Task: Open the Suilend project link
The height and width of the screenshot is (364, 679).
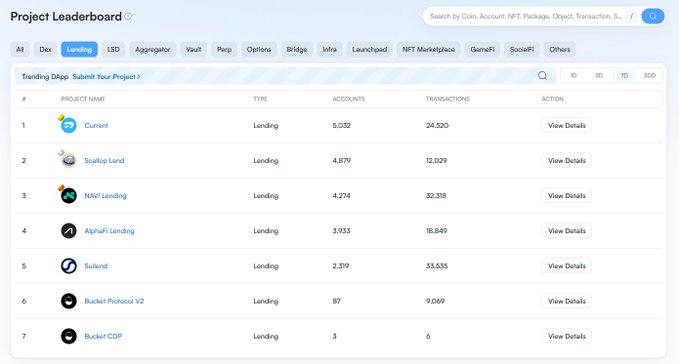Action: coord(96,266)
